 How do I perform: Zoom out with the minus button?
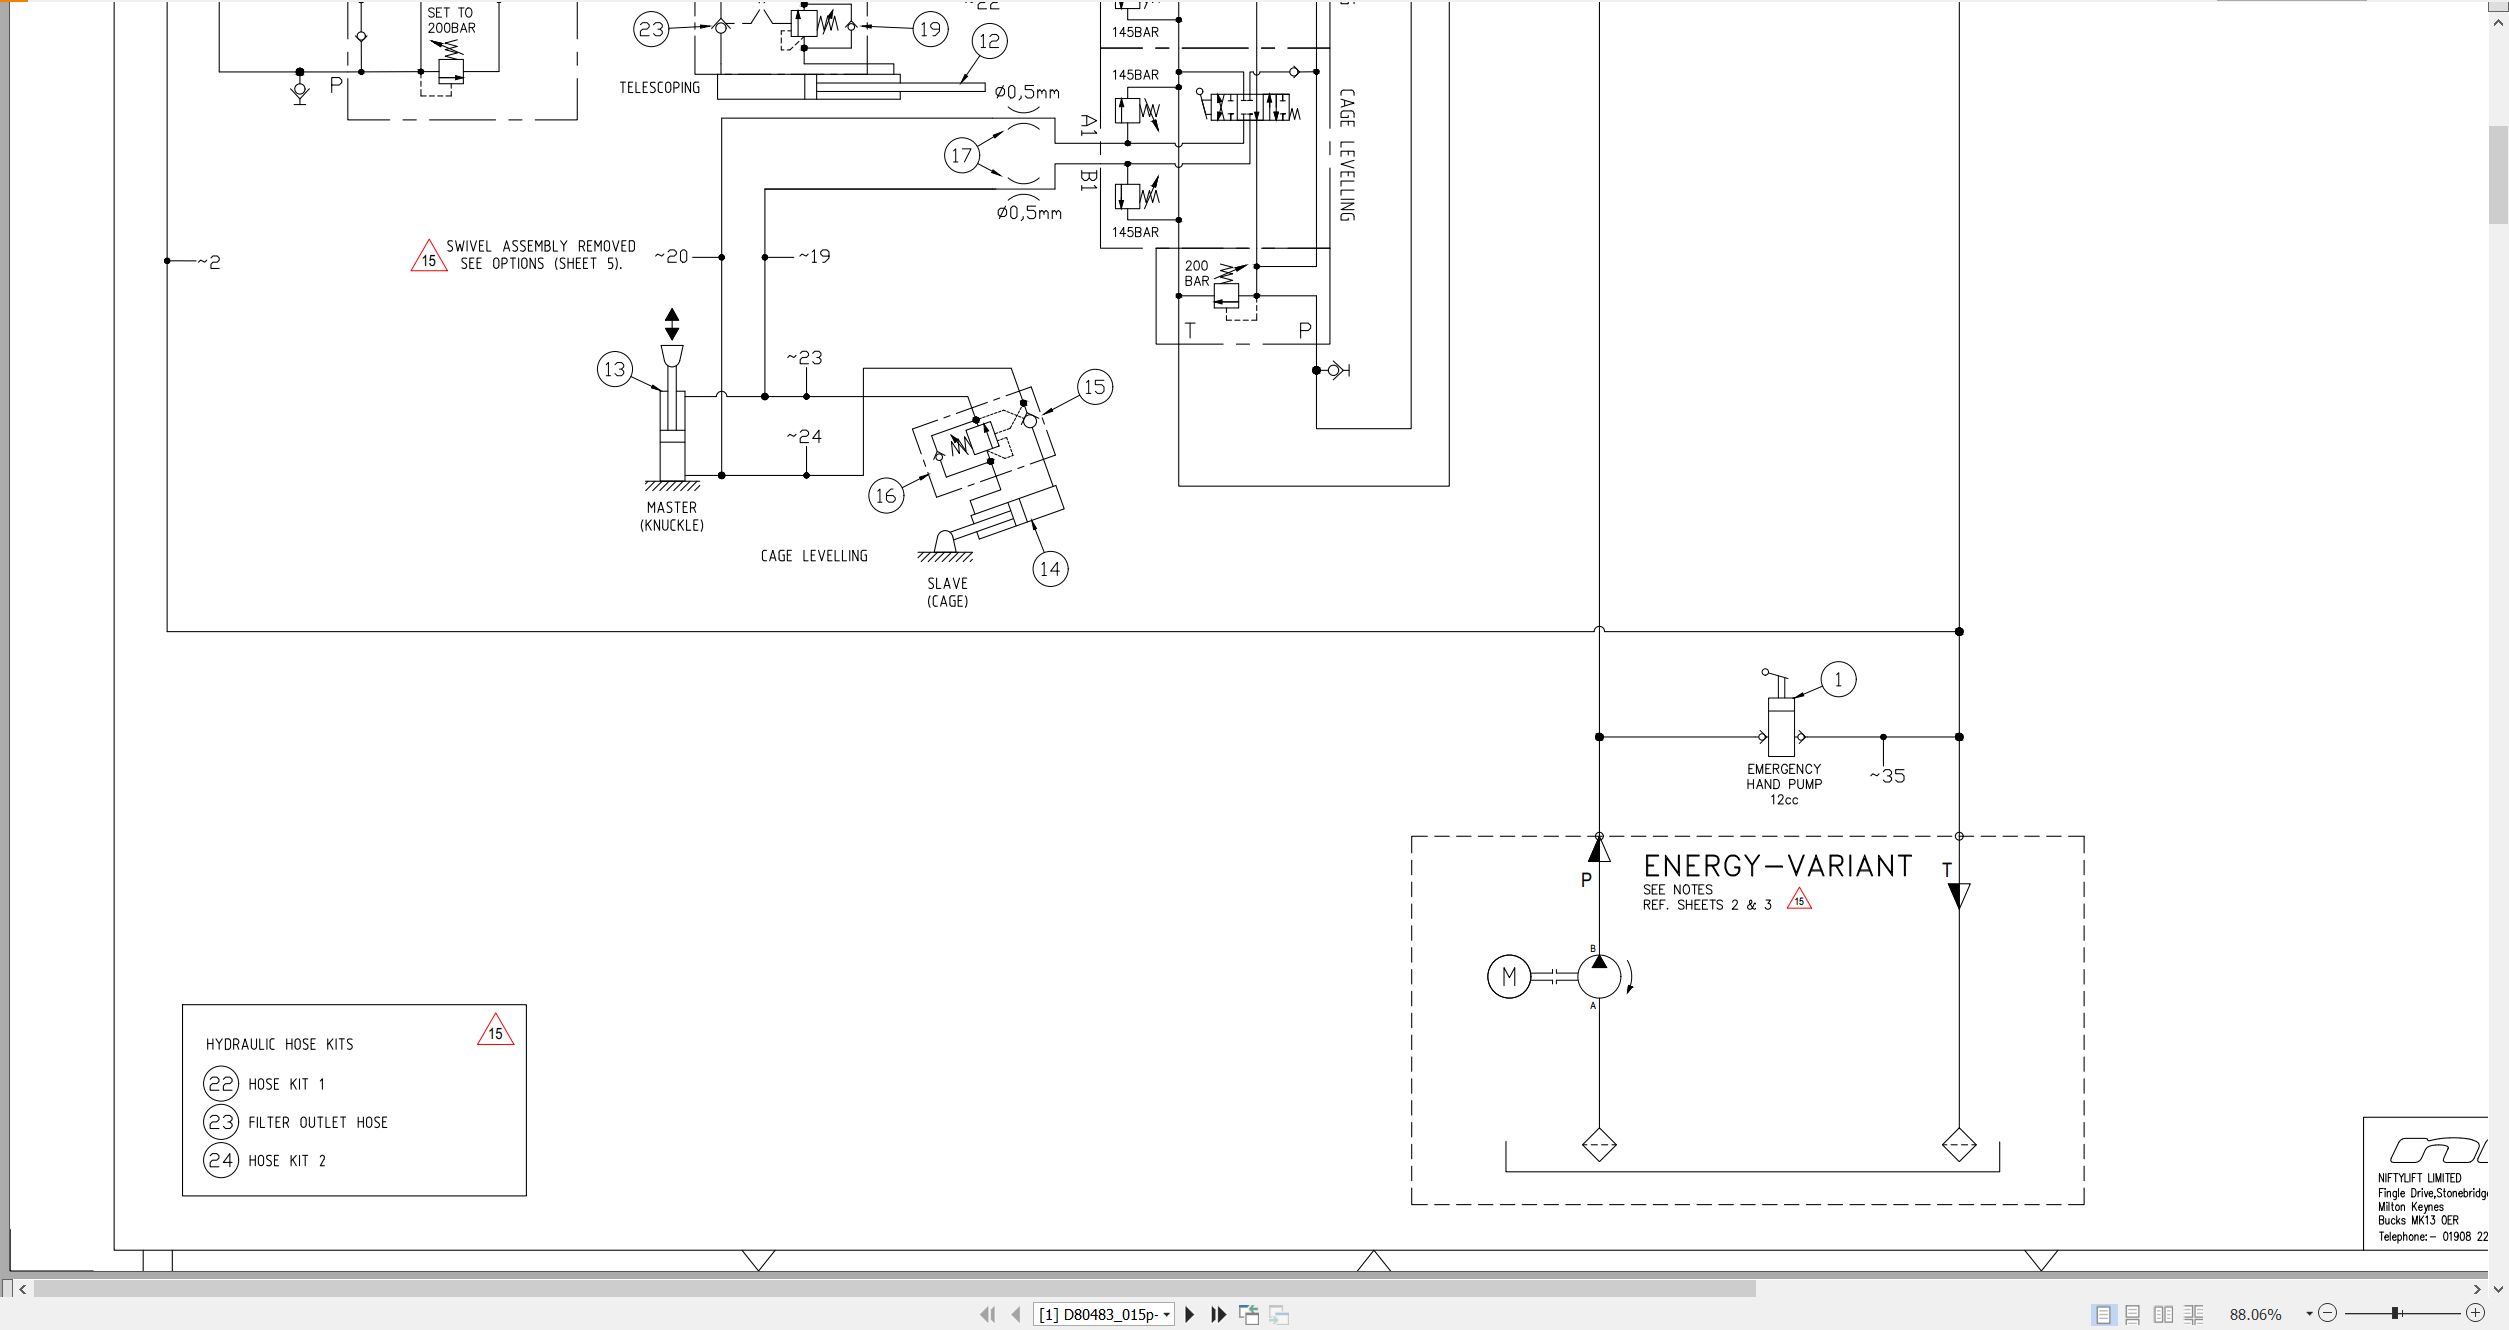coord(2327,1313)
